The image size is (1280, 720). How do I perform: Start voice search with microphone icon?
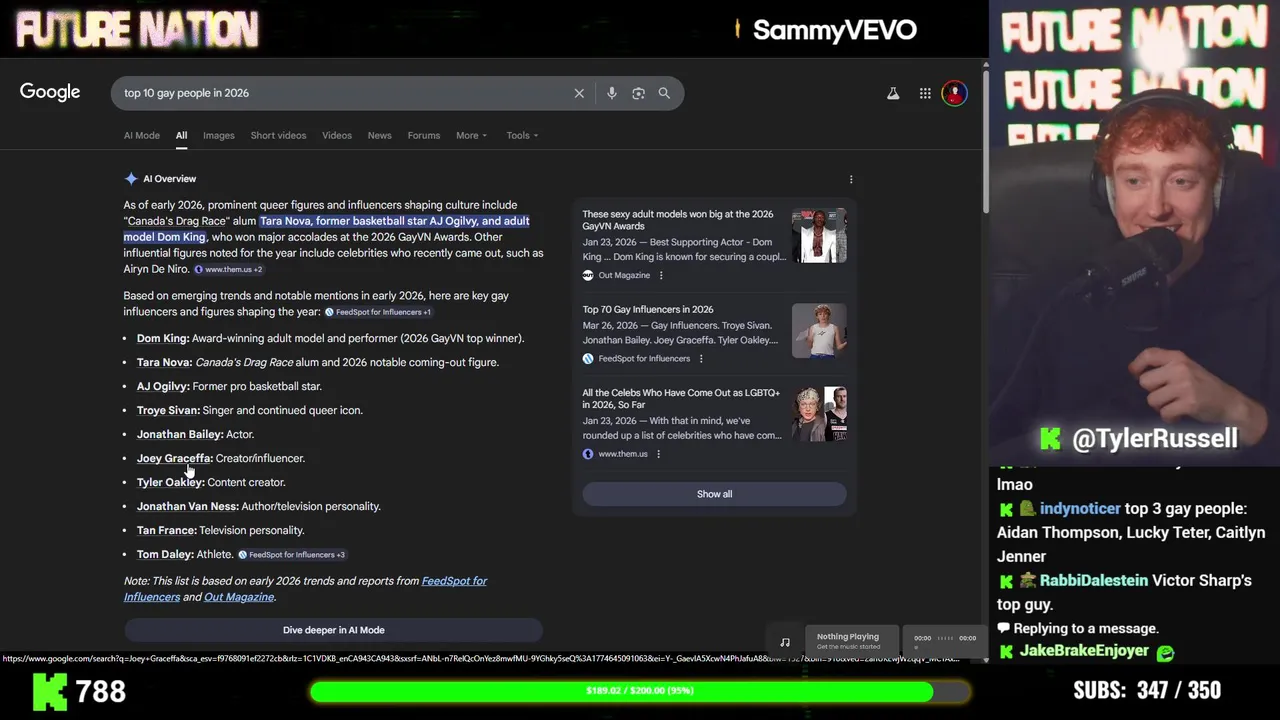(x=612, y=93)
